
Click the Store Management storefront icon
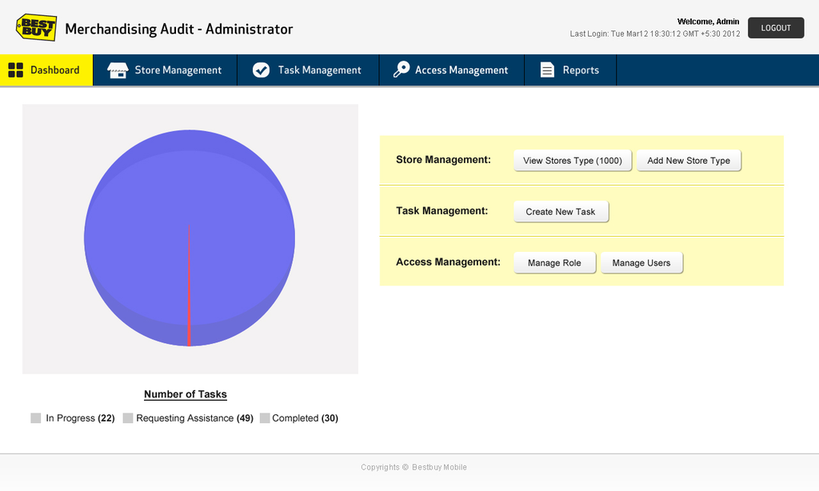[118, 70]
